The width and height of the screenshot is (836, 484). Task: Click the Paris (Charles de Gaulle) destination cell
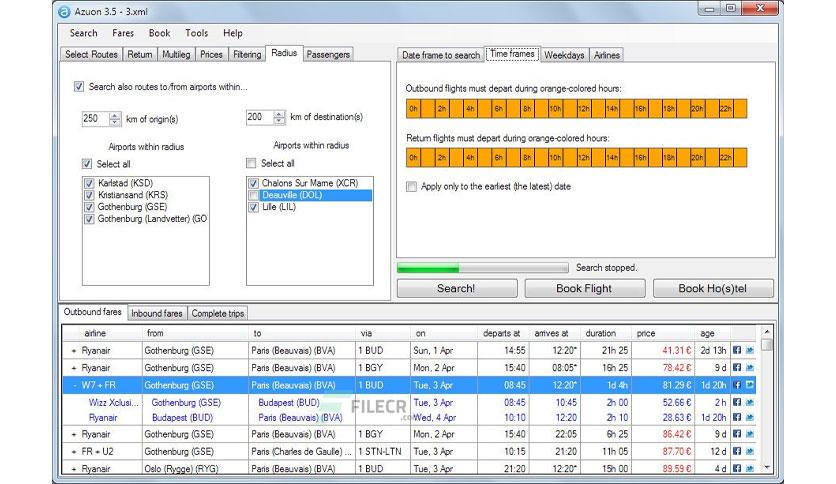point(302,451)
